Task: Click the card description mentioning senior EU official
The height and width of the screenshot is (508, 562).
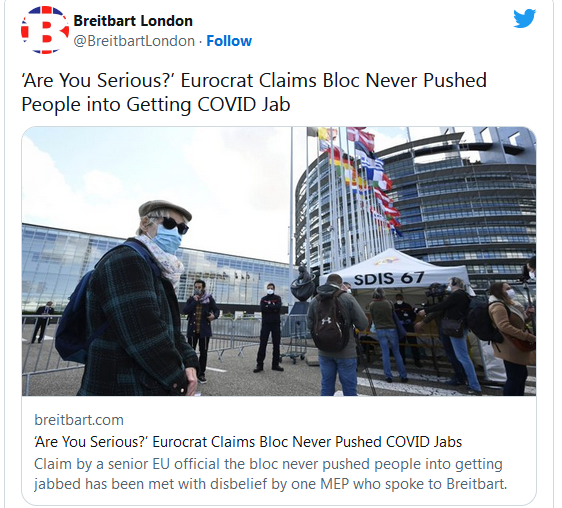Action: 271,474
